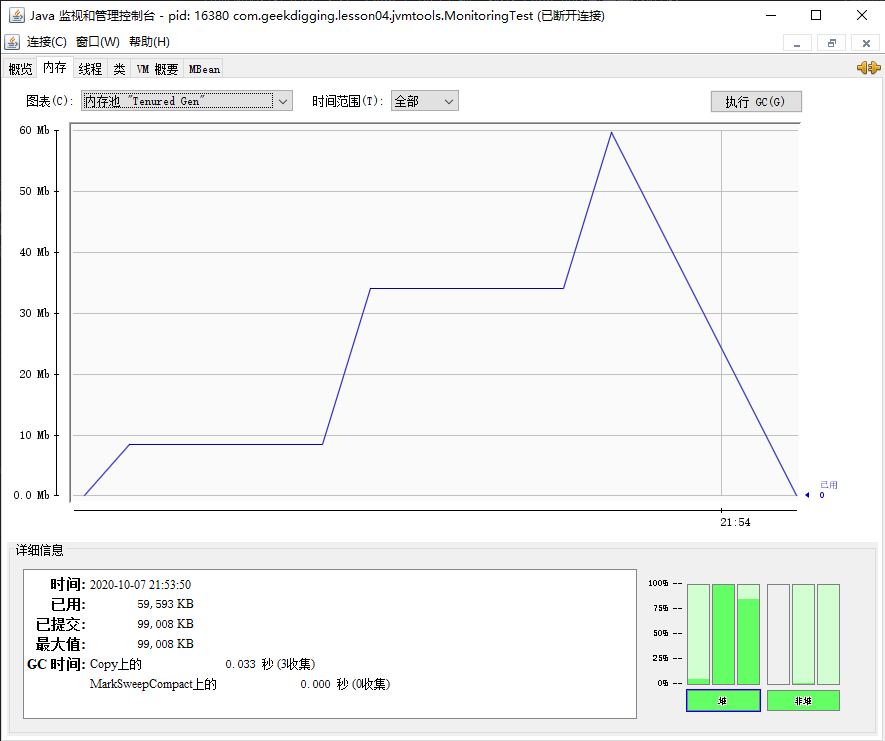This screenshot has width=885, height=741.
Task: Select the 非堆 non-heap button
Action: tap(803, 701)
